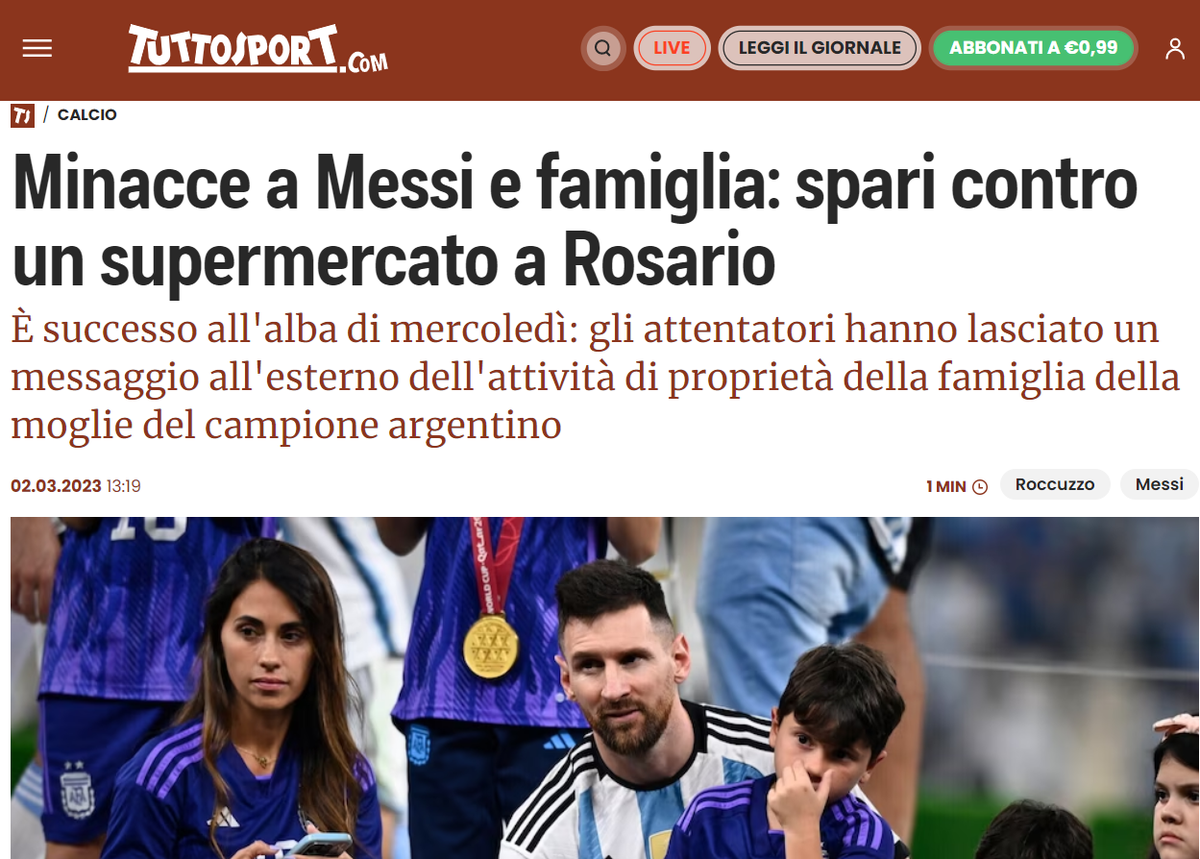Open the Messi tag
1200x859 pixels.
[x=1159, y=485]
